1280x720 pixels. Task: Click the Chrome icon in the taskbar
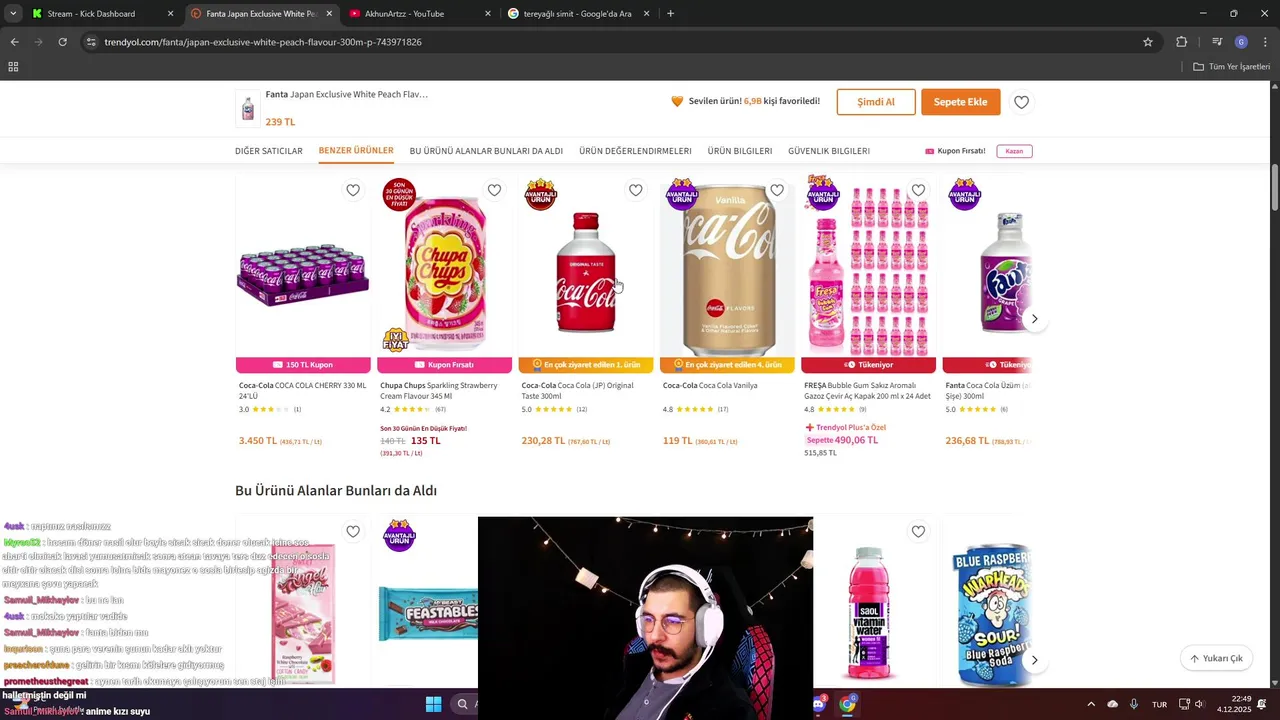847,704
